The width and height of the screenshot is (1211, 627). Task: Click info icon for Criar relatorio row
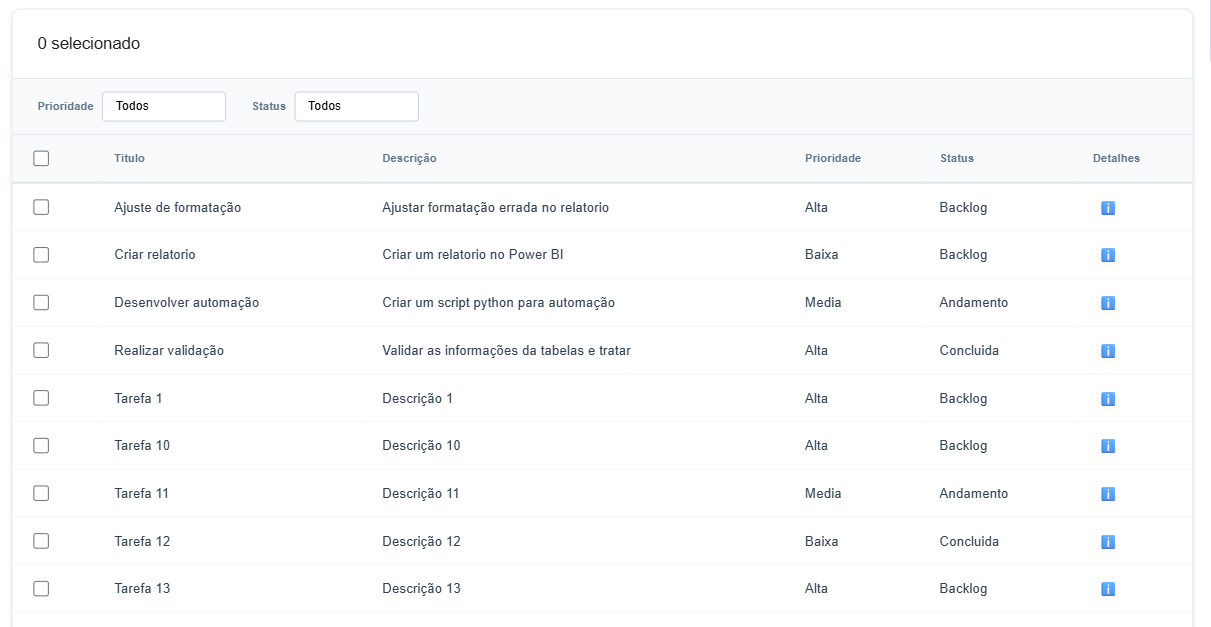pos(1107,255)
